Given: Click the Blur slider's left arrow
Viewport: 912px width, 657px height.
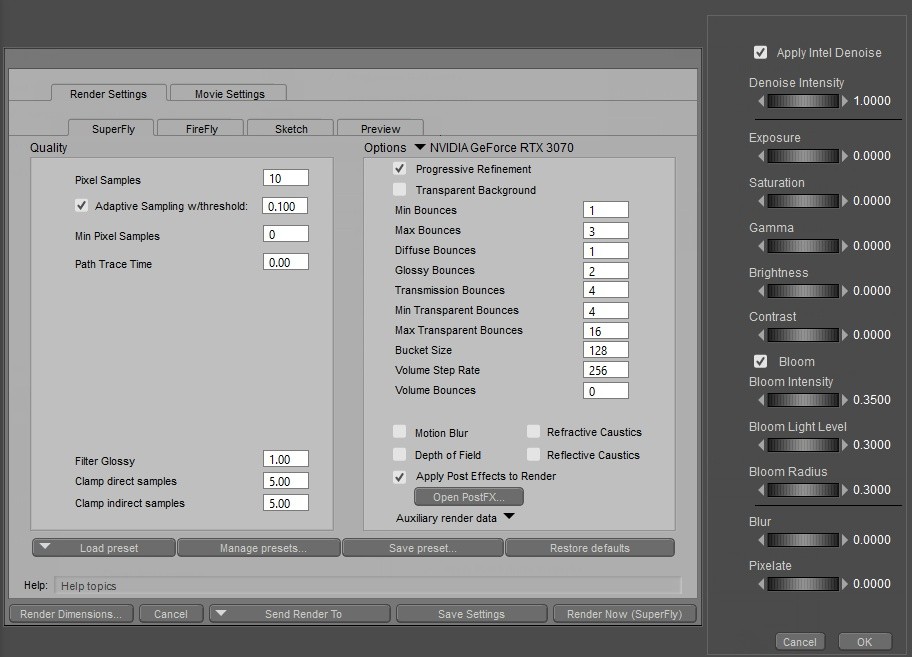Looking at the screenshot, I should (762, 540).
